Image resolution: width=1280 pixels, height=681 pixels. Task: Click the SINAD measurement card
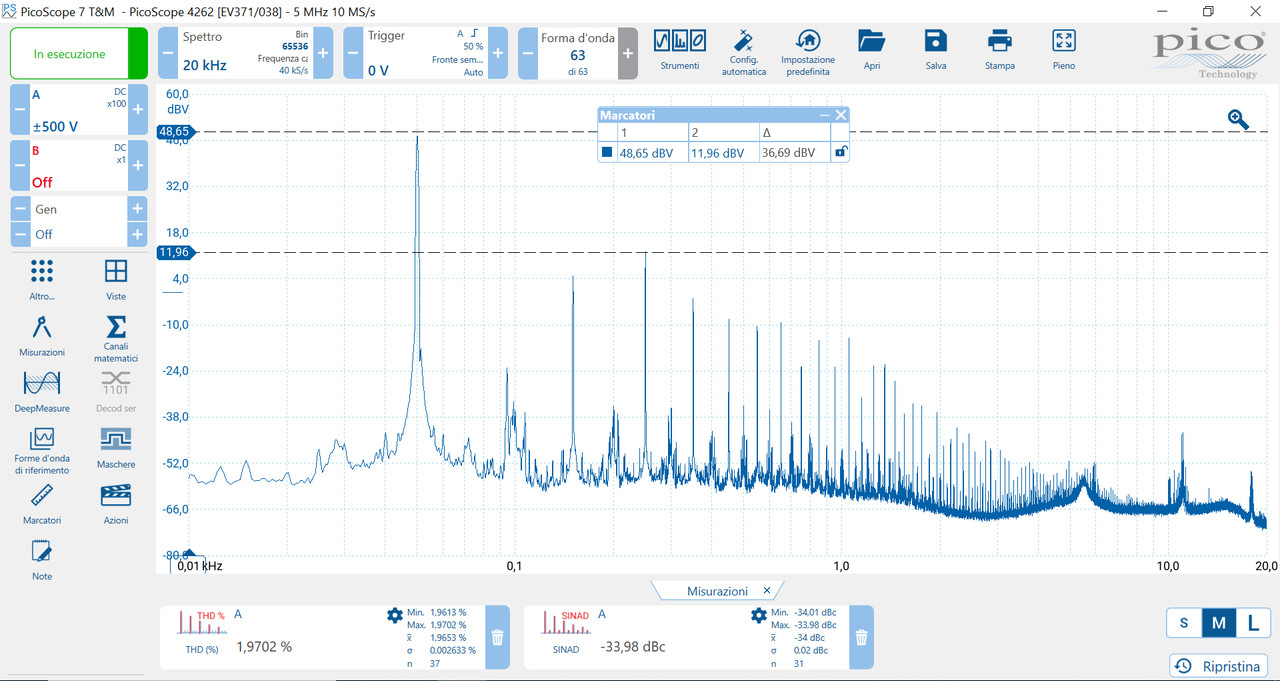click(x=699, y=637)
